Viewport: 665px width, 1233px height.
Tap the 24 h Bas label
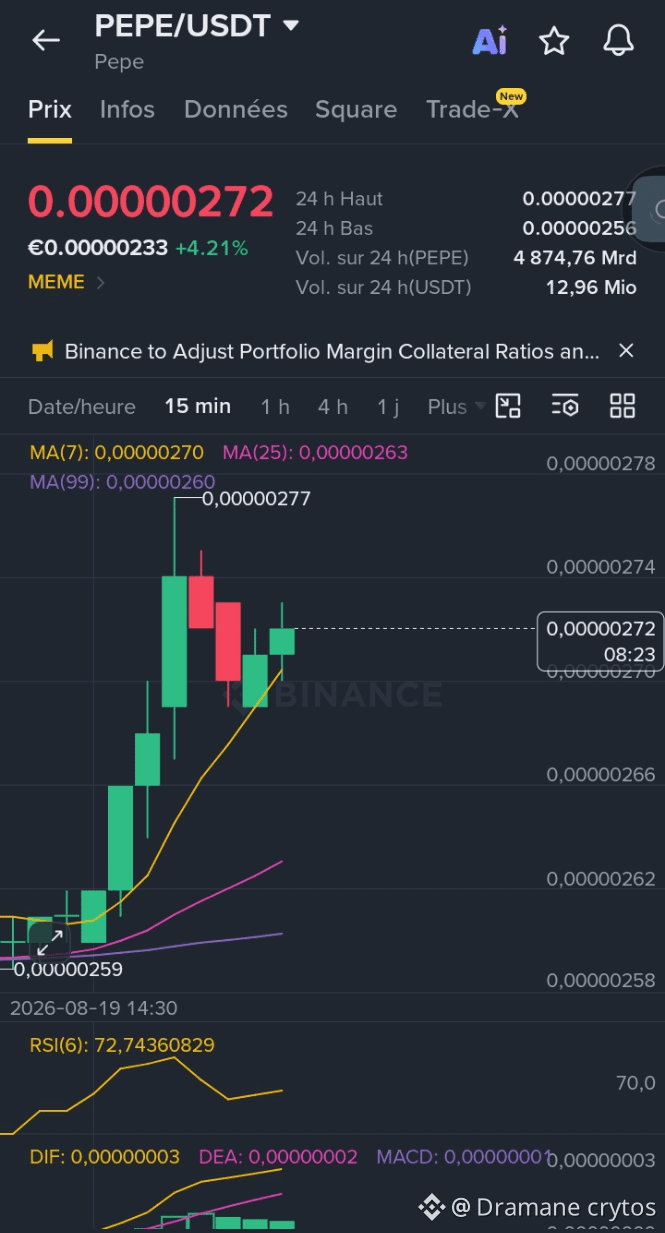(x=334, y=228)
